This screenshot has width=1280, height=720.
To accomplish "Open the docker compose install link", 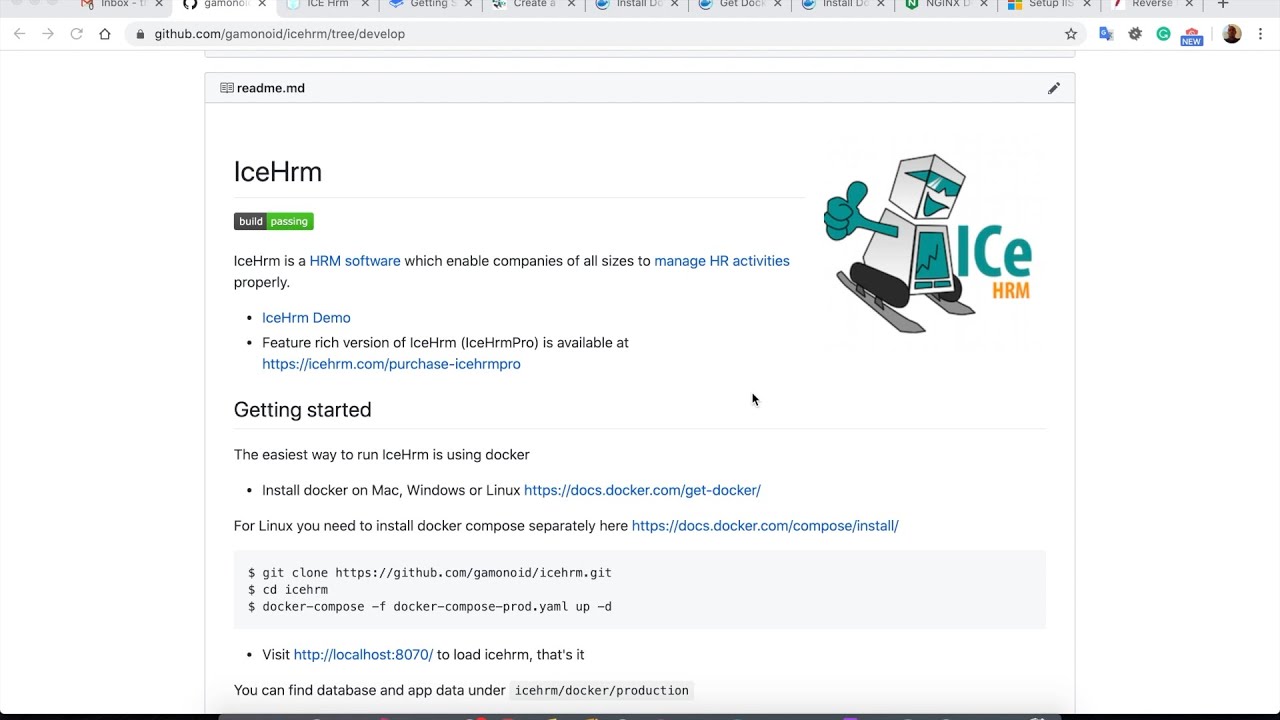I will point(765,526).
